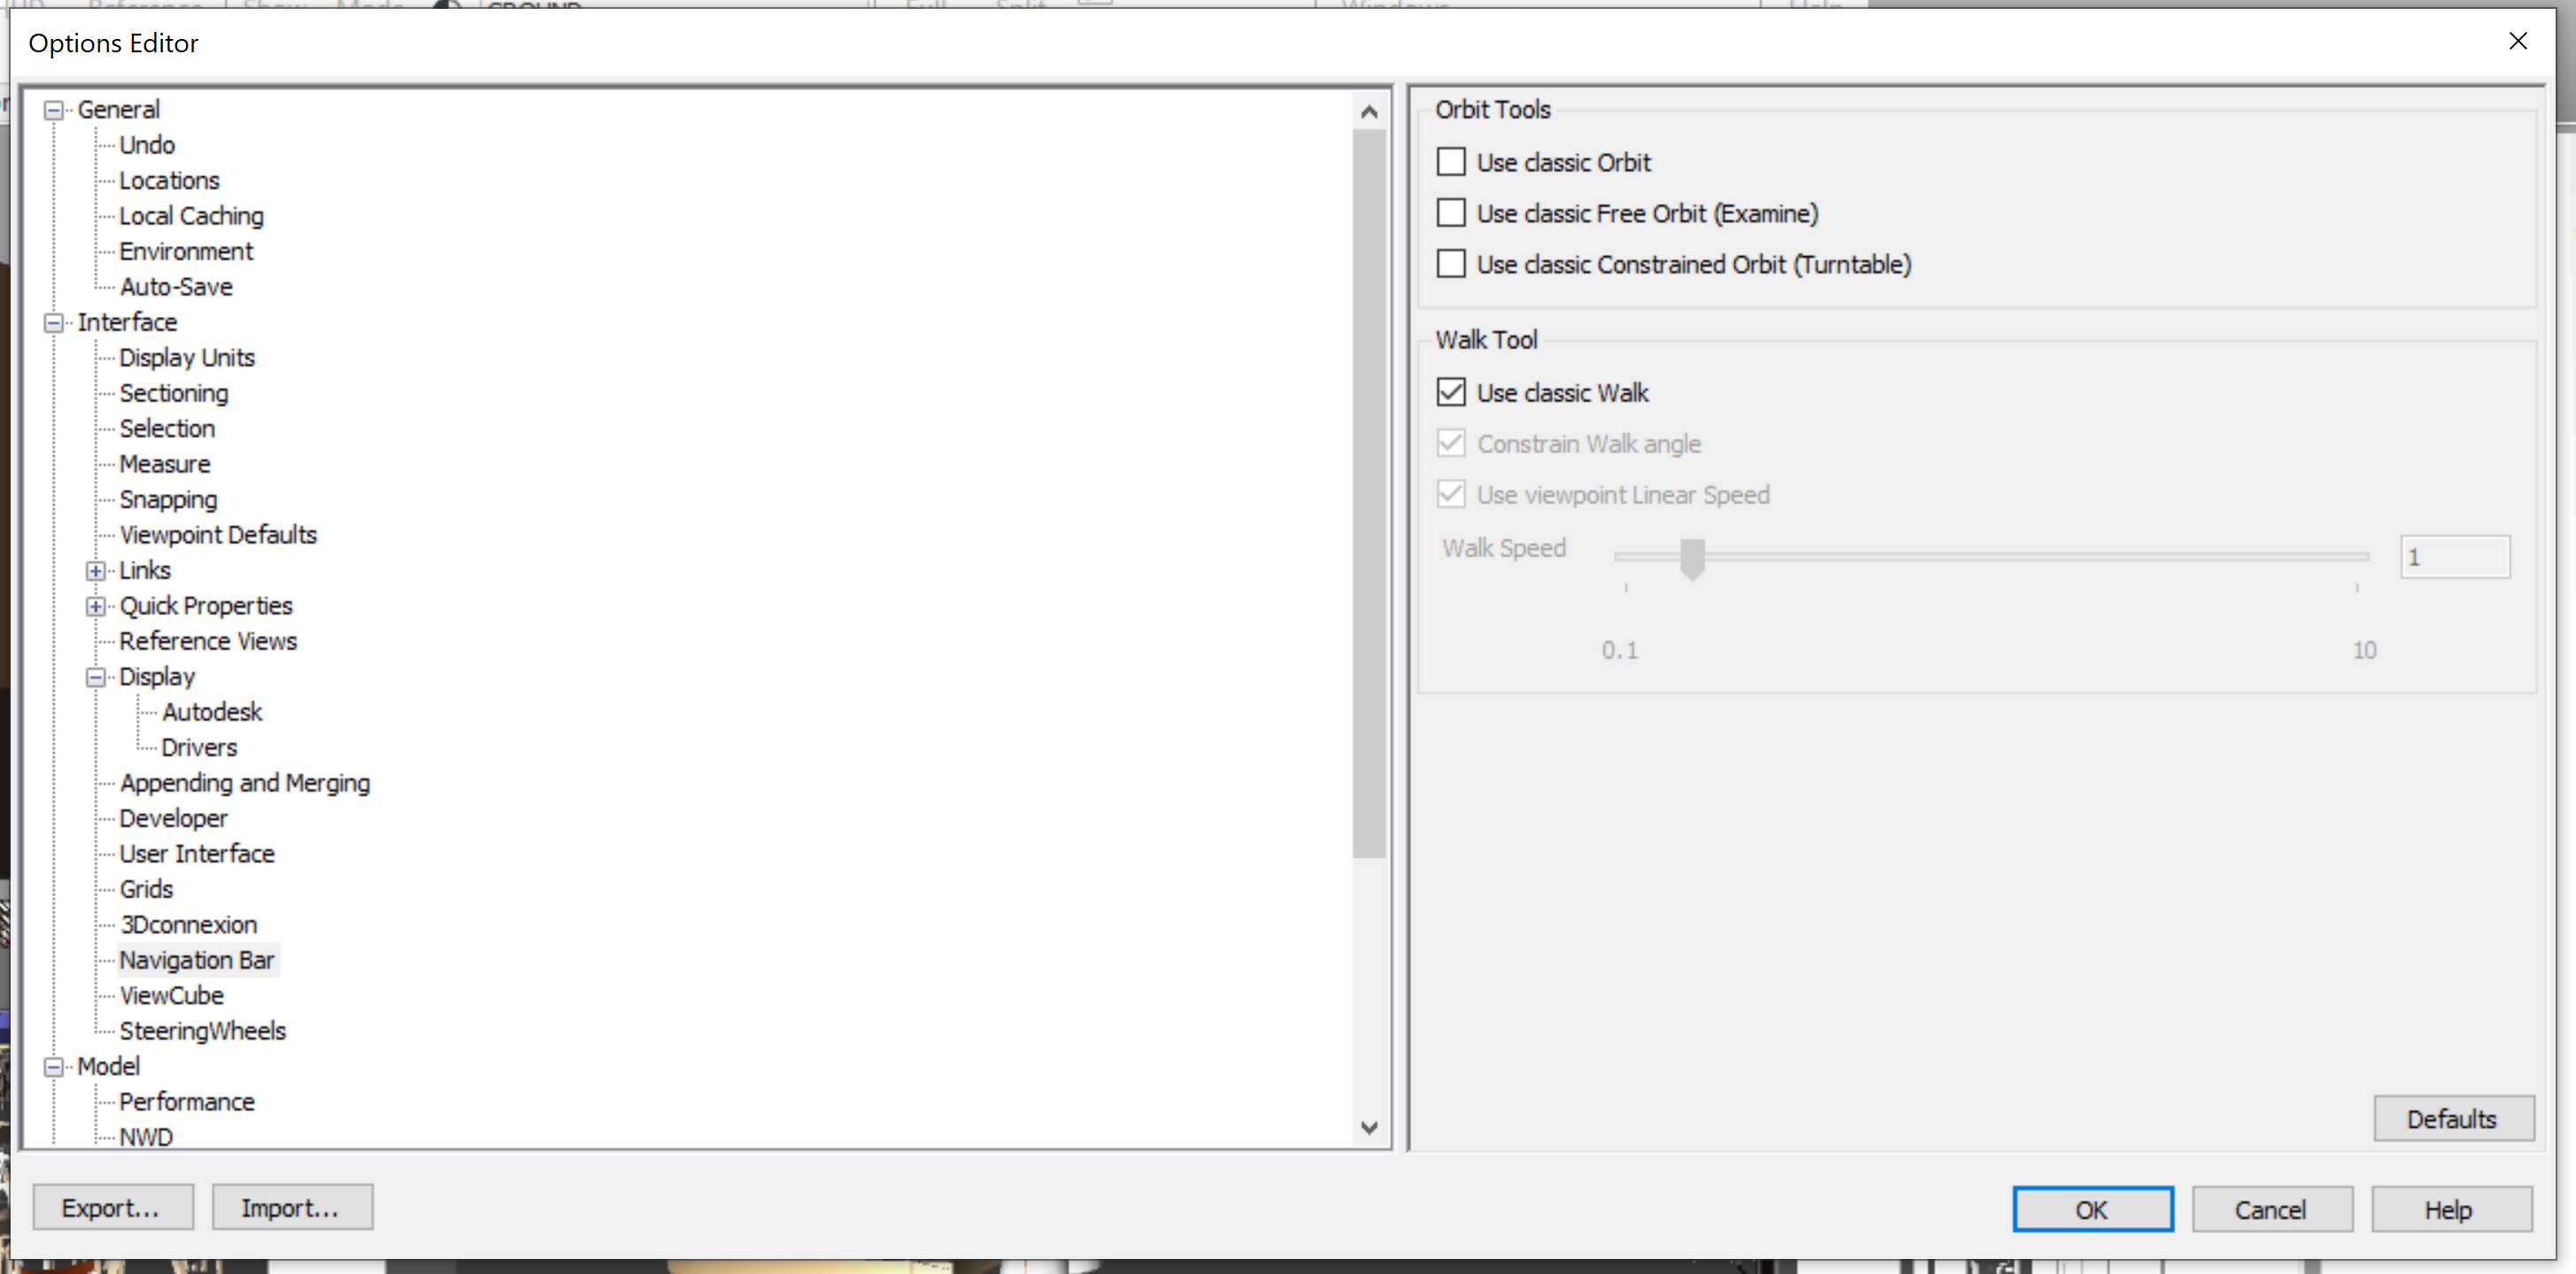Check Use classic Free Orbit (Examine)
Image resolution: width=2576 pixels, height=1274 pixels.
click(x=1451, y=213)
